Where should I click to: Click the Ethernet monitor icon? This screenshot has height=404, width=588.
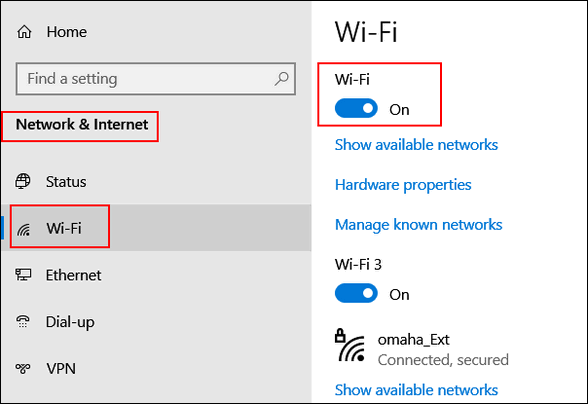(x=23, y=275)
